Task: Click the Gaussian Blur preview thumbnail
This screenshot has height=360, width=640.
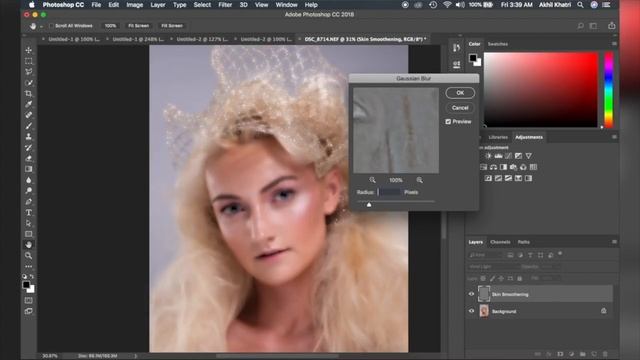Action: pos(396,130)
